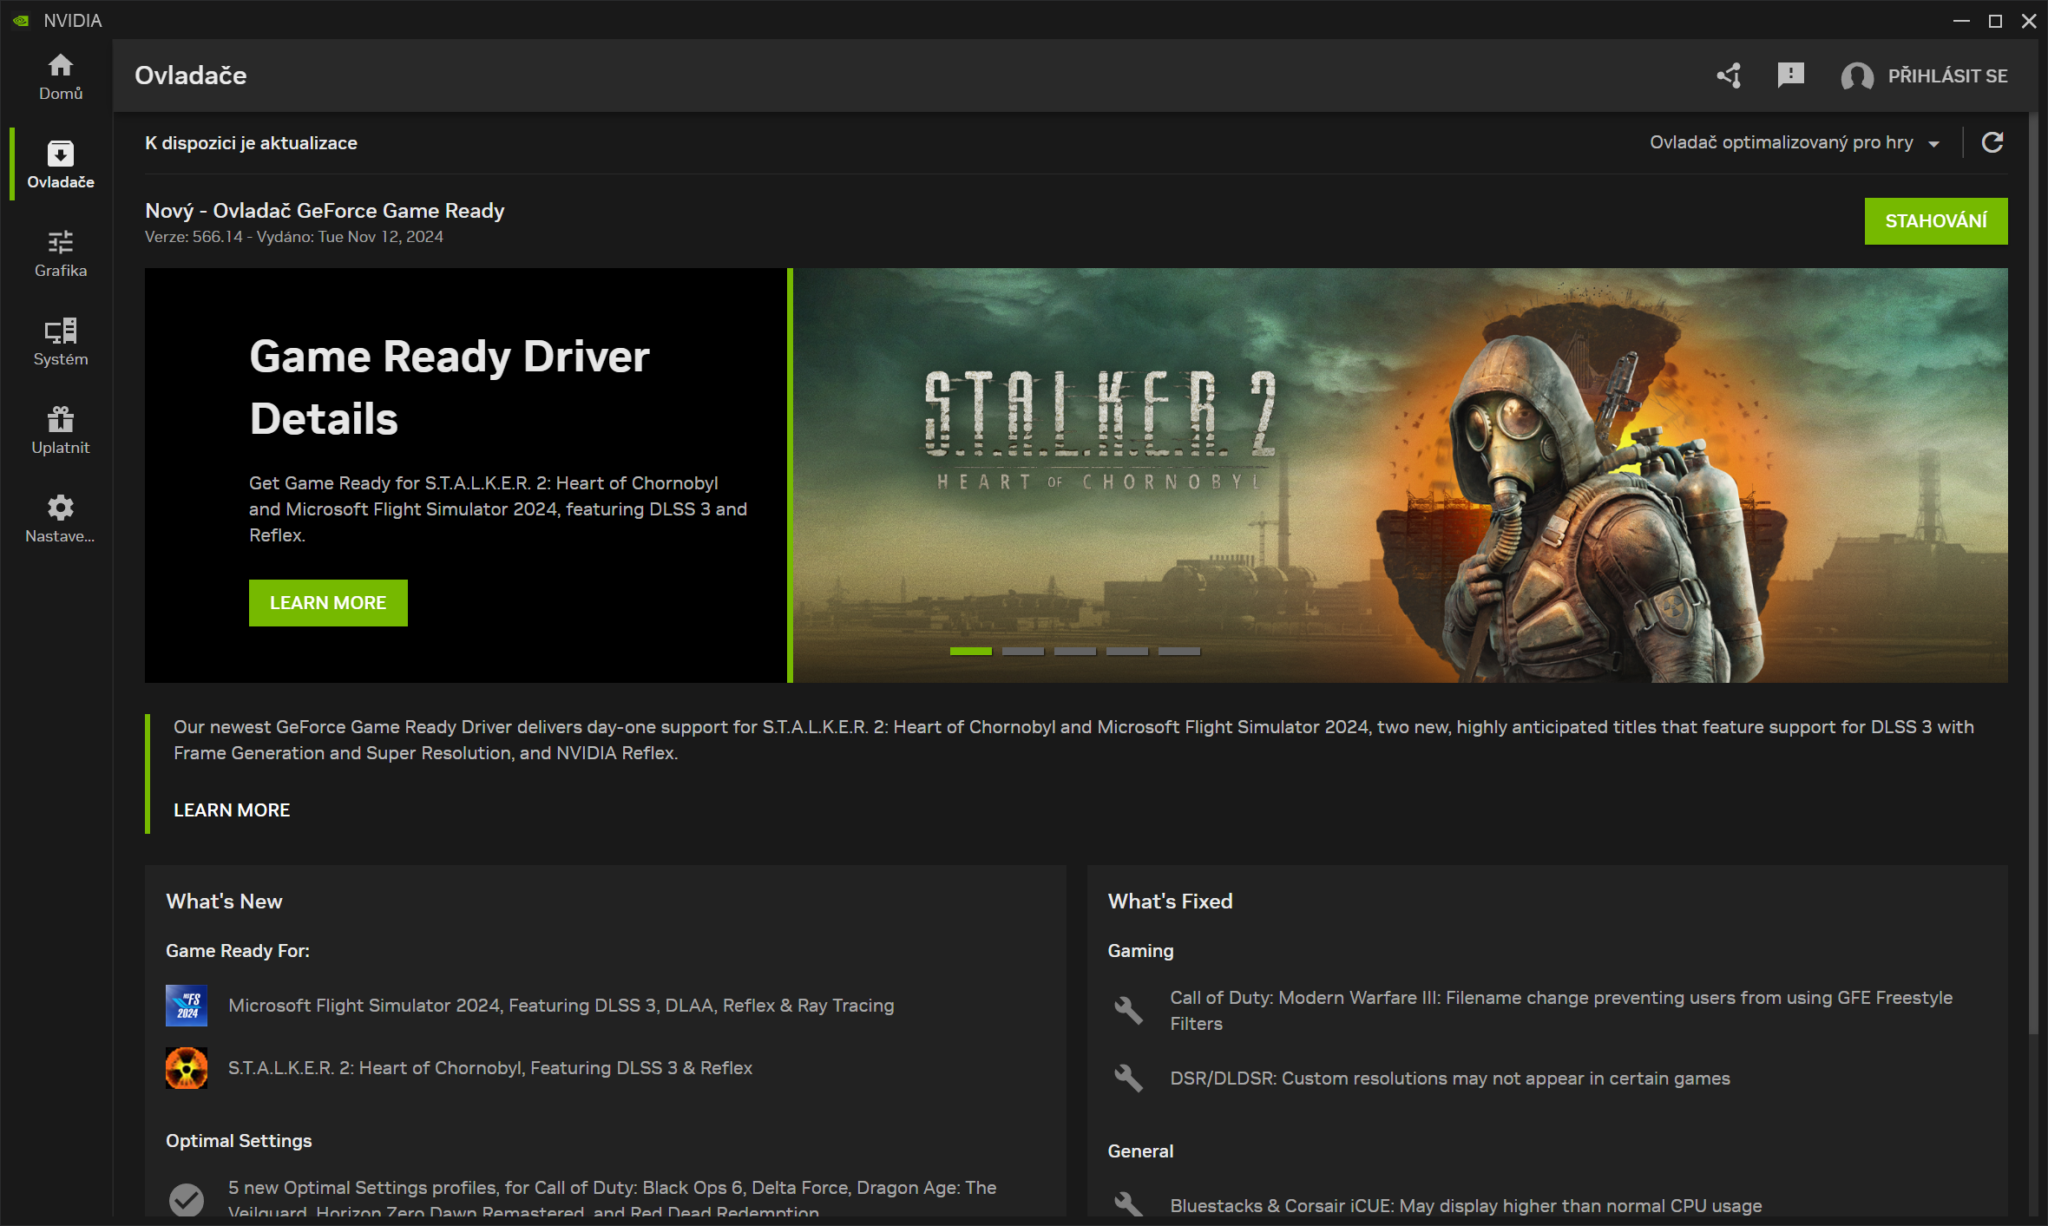Select the third carousel slide indicator
Image resolution: width=2048 pixels, height=1226 pixels.
pos(1074,651)
